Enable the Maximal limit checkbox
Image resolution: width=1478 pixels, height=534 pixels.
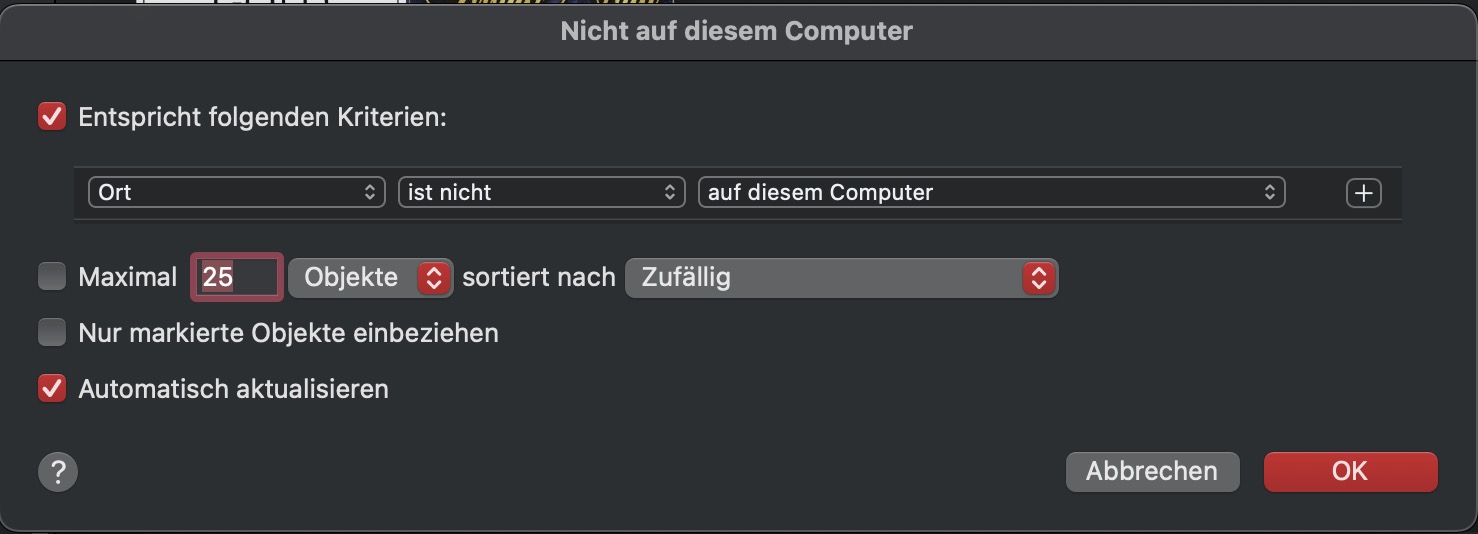(52, 277)
